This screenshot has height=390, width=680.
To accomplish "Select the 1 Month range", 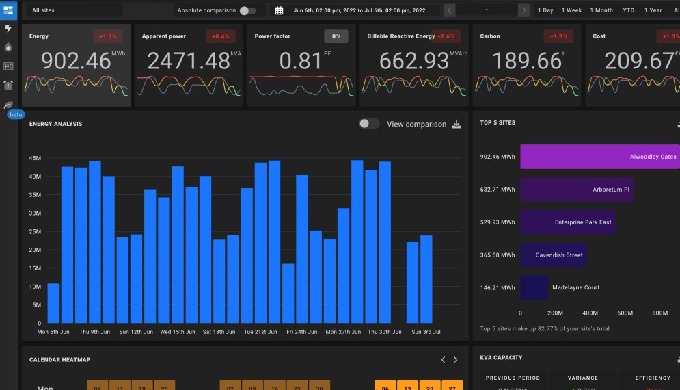I will pos(601,10).
